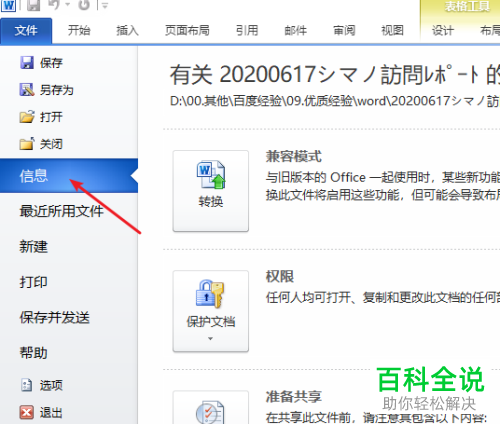Click the check for issues icon button
Screen dimensions: 500x424
211,407
